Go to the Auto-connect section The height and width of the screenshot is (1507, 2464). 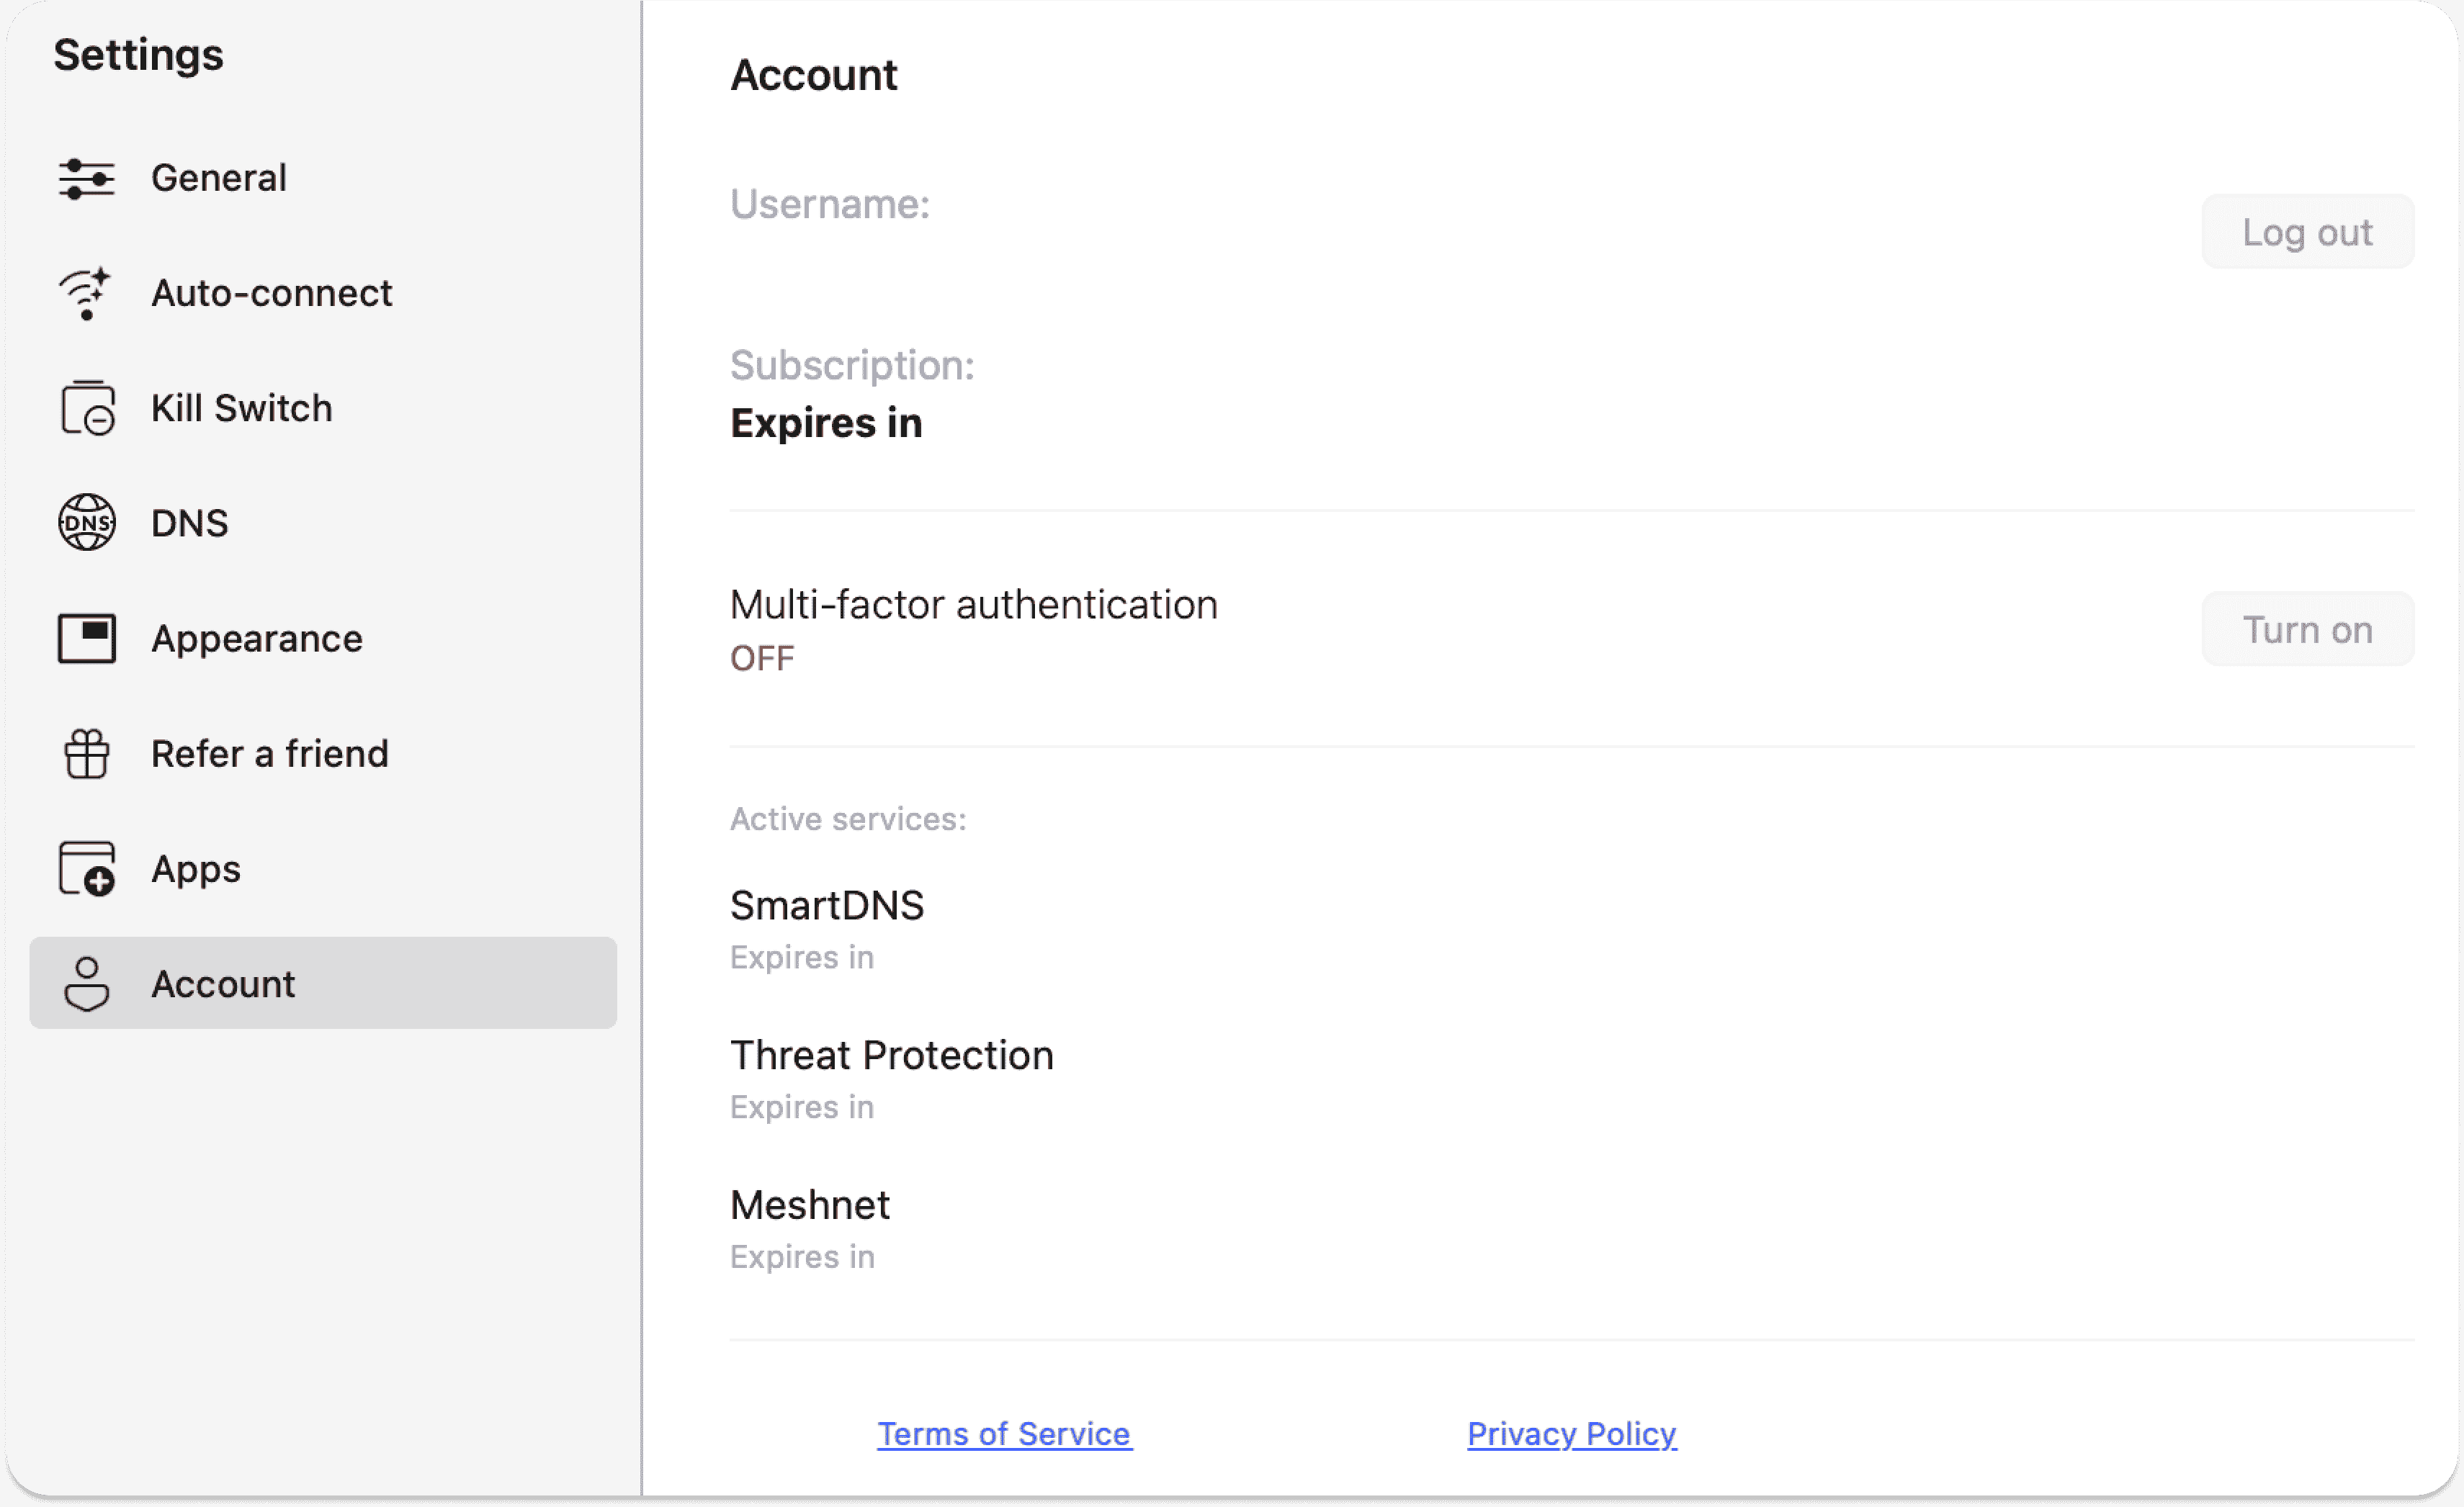coord(323,293)
